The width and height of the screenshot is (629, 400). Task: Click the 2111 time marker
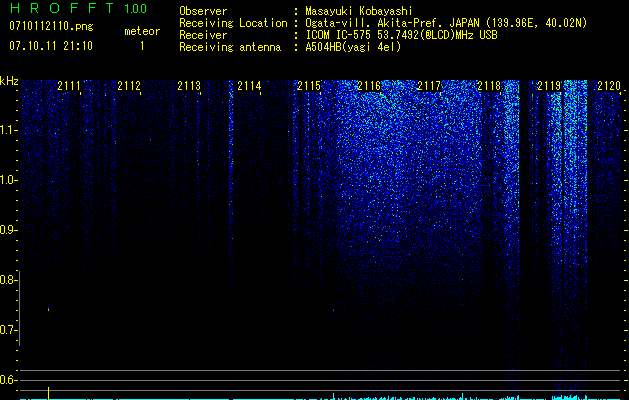pos(69,85)
